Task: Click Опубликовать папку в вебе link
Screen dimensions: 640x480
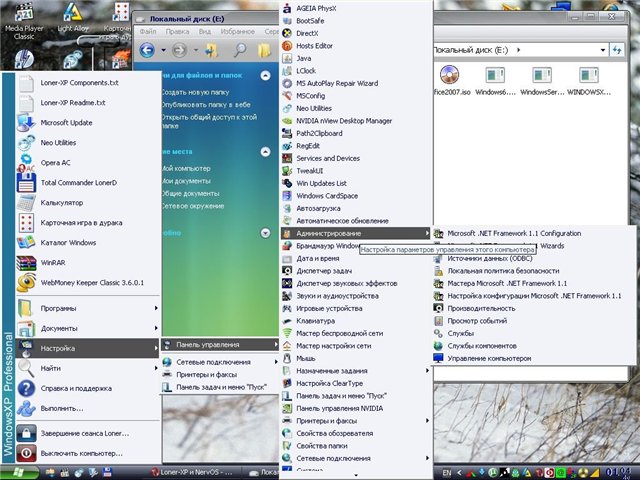Action: pyautogui.click(x=206, y=104)
